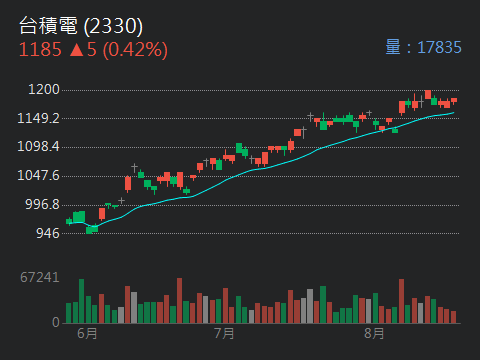Click the 0 volume axis label

coord(56,322)
